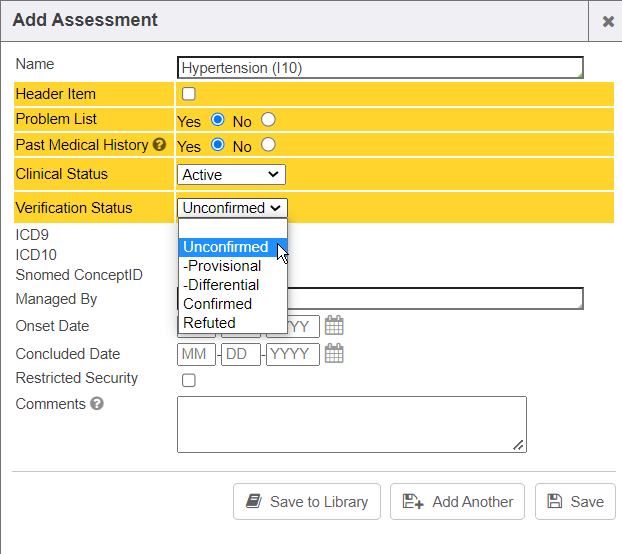The width and height of the screenshot is (622, 554).
Task: Pick the Provisional verification option
Action: 222,266
